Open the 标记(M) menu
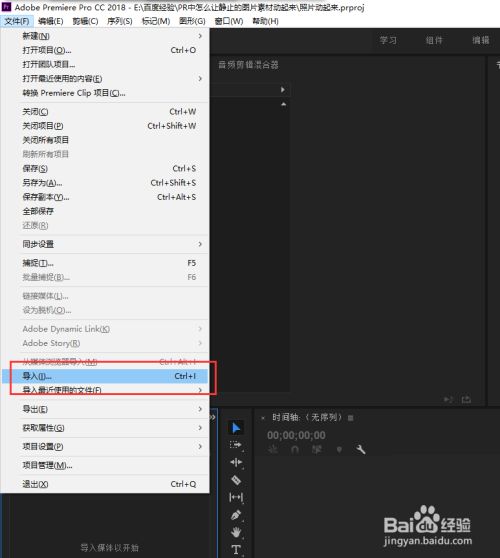 156,21
